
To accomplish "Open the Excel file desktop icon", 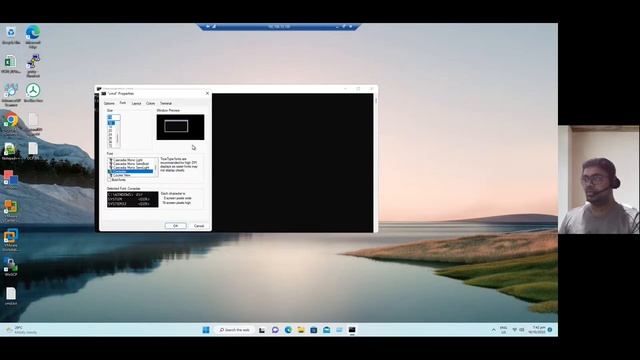I will point(11,64).
